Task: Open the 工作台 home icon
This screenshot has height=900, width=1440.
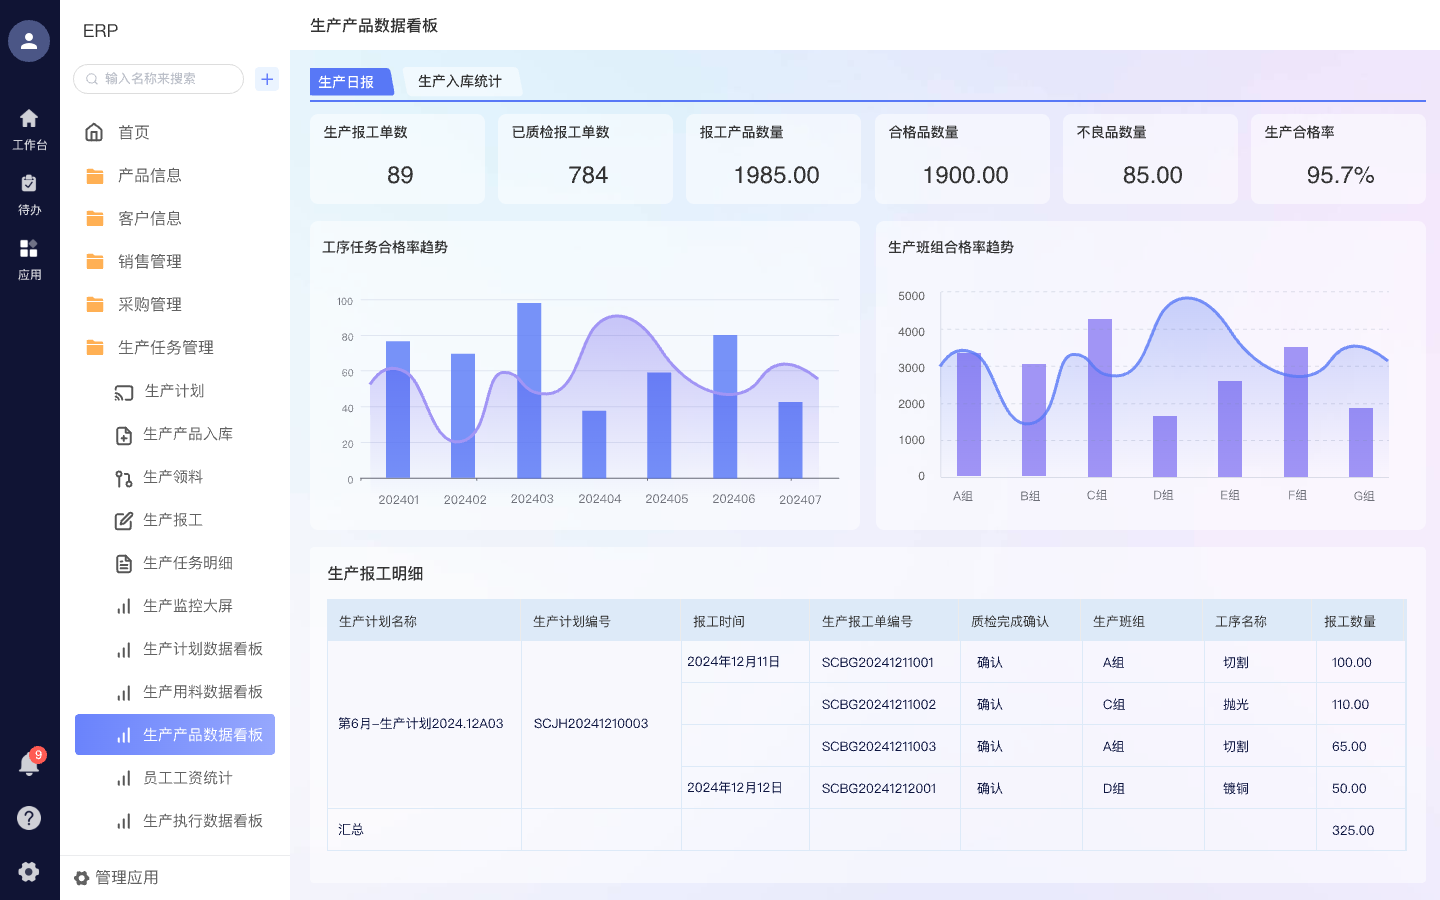Action: pos(29,118)
